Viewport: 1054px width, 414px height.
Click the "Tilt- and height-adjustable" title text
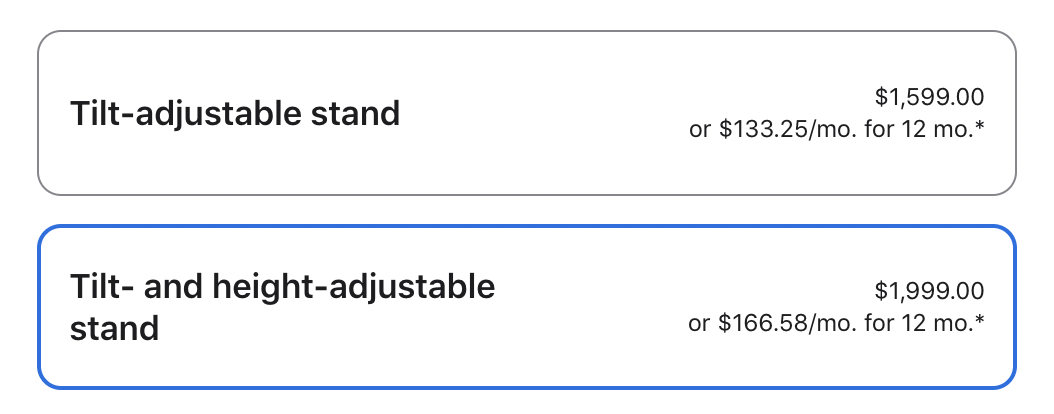(x=283, y=288)
